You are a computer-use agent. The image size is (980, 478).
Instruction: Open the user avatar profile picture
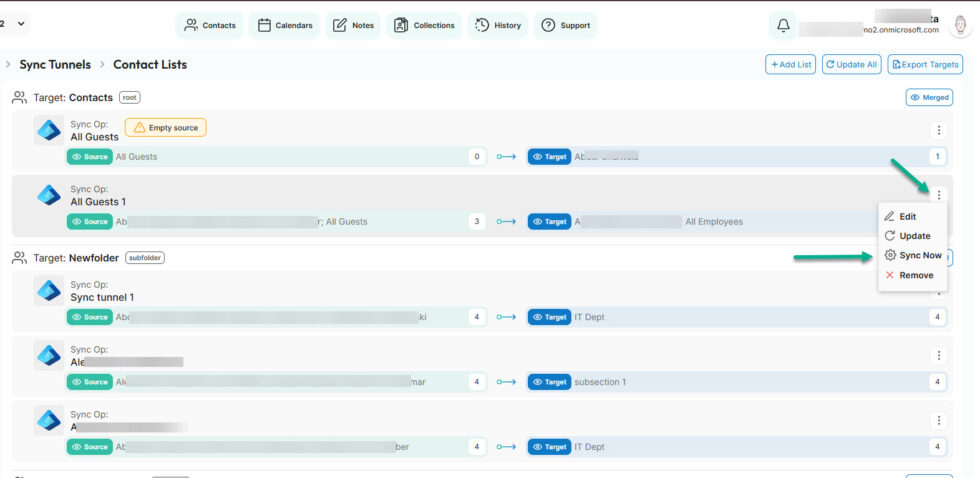click(959, 26)
